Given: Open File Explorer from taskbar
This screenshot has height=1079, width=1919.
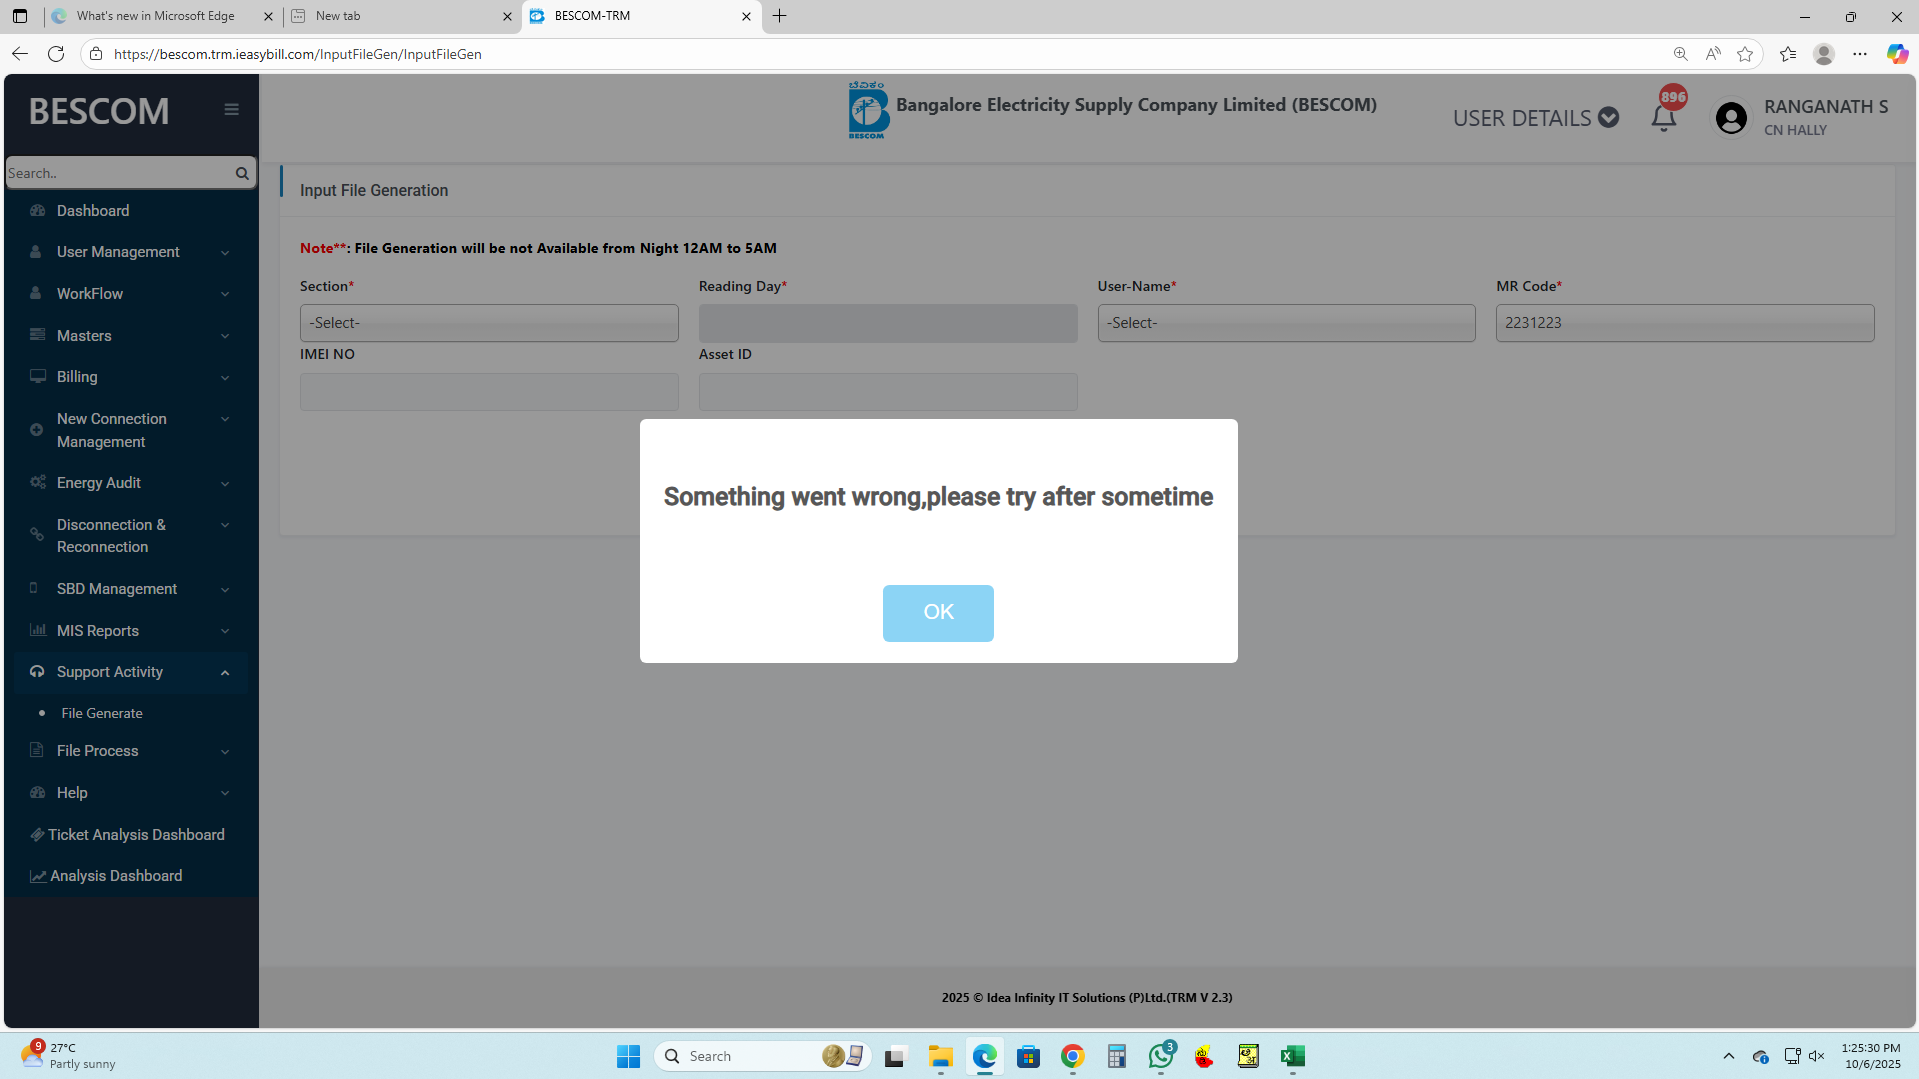Looking at the screenshot, I should [940, 1056].
